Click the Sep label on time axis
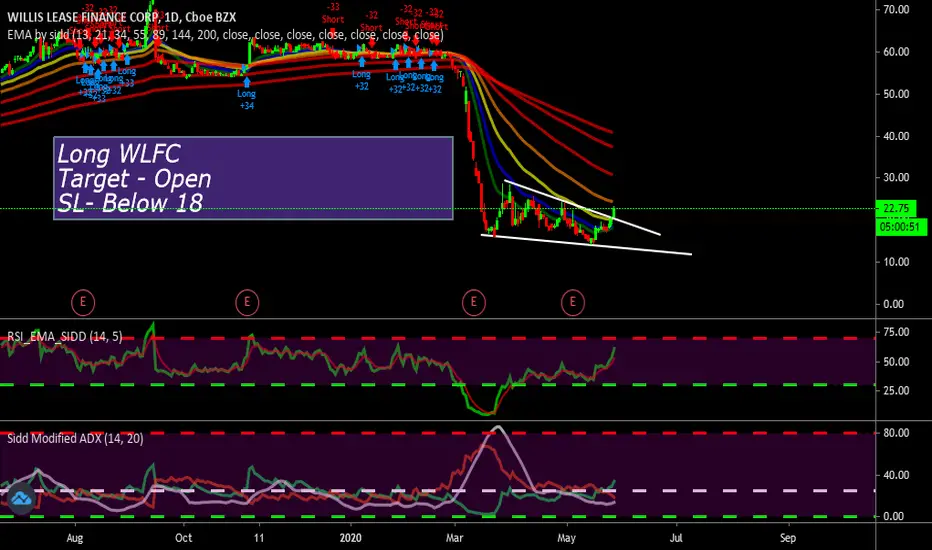This screenshot has height=550, width=932. point(788,538)
